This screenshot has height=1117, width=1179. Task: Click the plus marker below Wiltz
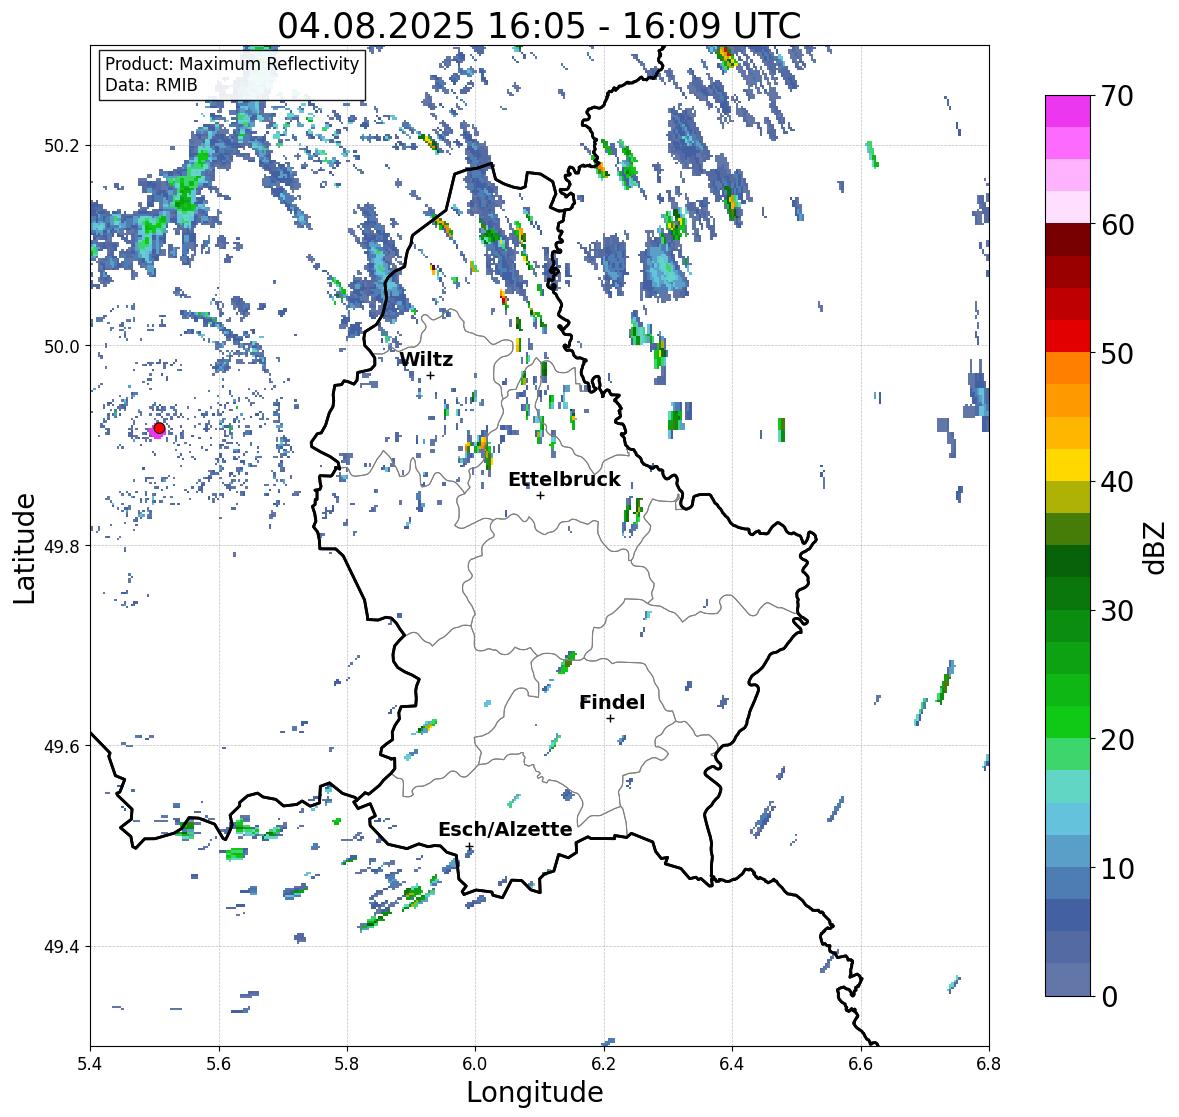pos(431,375)
